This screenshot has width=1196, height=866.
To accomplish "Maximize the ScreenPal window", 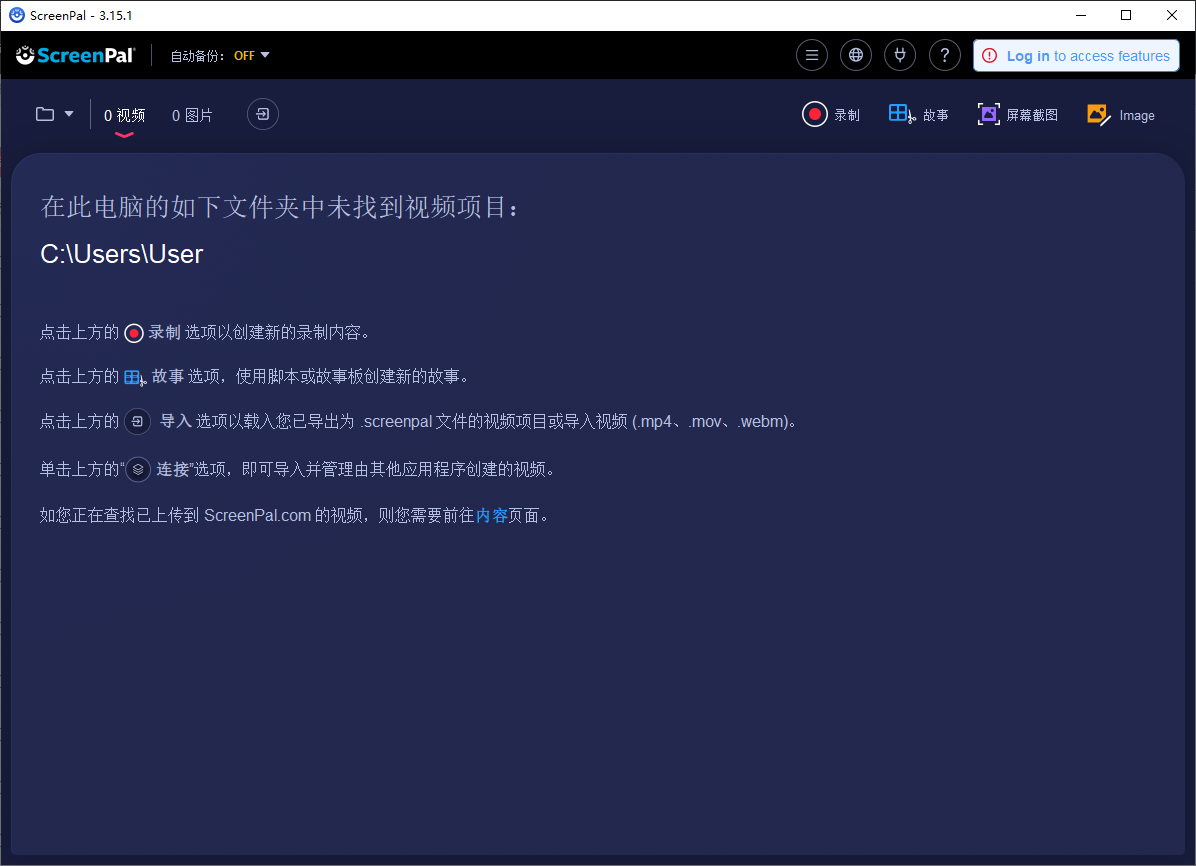I will (x=1126, y=15).
